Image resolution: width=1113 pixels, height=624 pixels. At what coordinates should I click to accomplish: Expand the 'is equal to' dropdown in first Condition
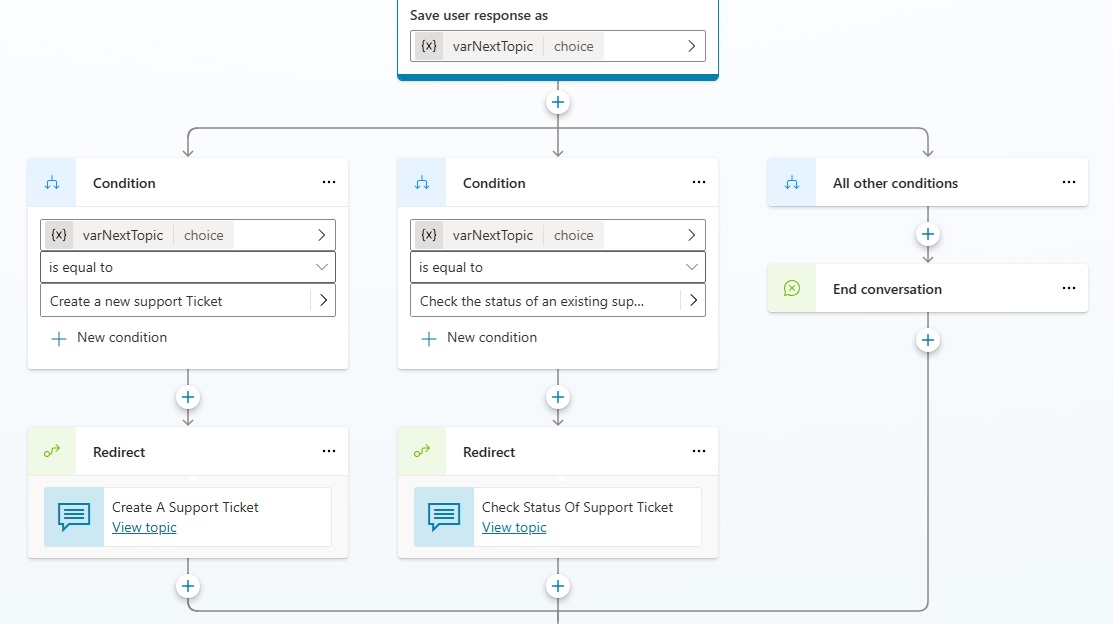[x=321, y=268]
